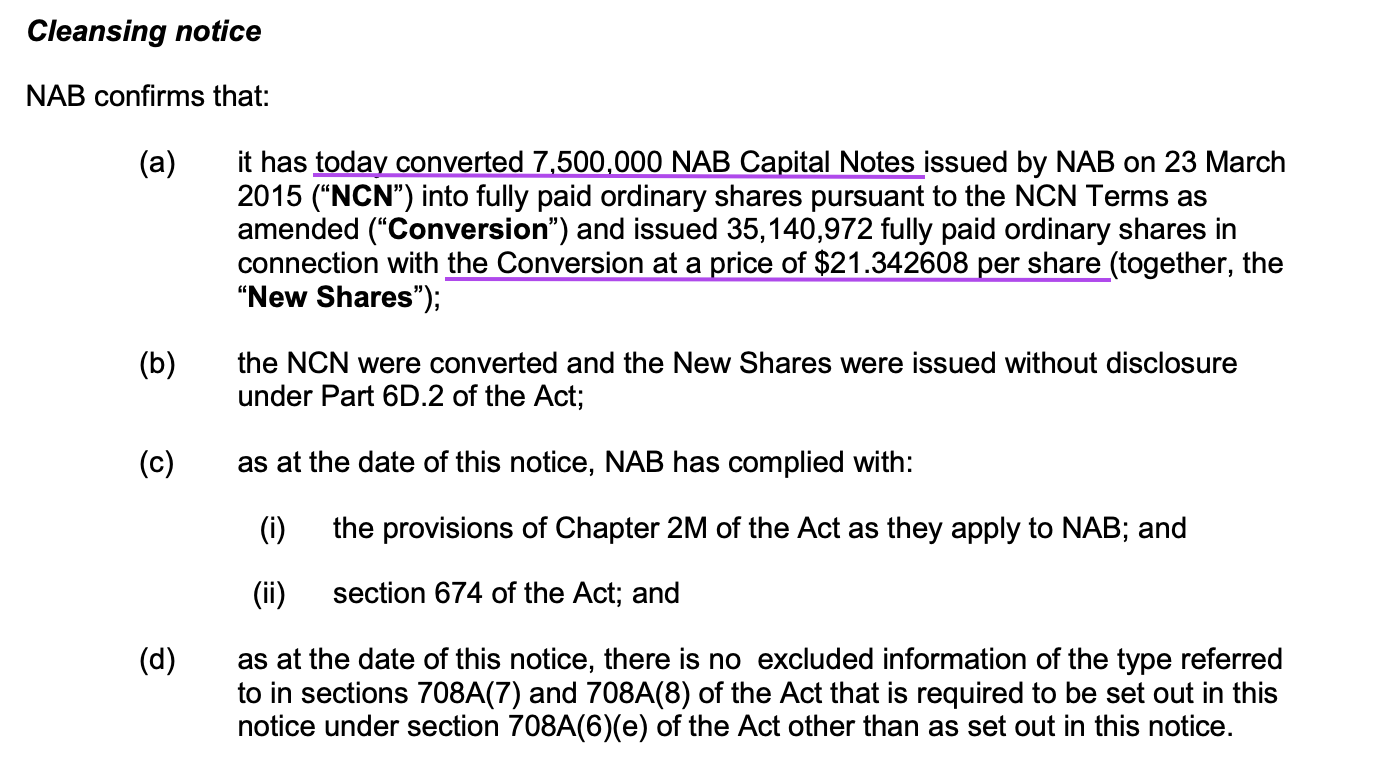Click the "Cleansing notice" heading
Viewport: 1384px width, 762px height.
(144, 32)
